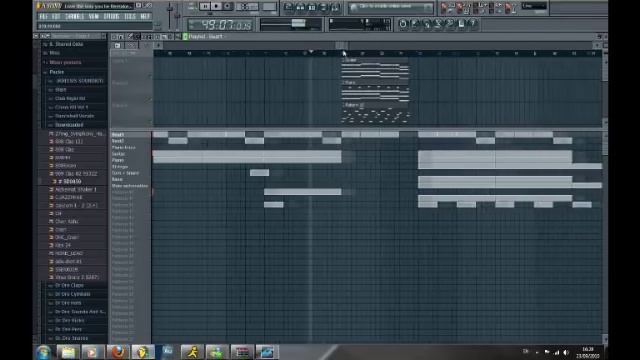Open the browser snapshot dropdown arrow
The width and height of the screenshot is (640, 360).
[103, 36]
